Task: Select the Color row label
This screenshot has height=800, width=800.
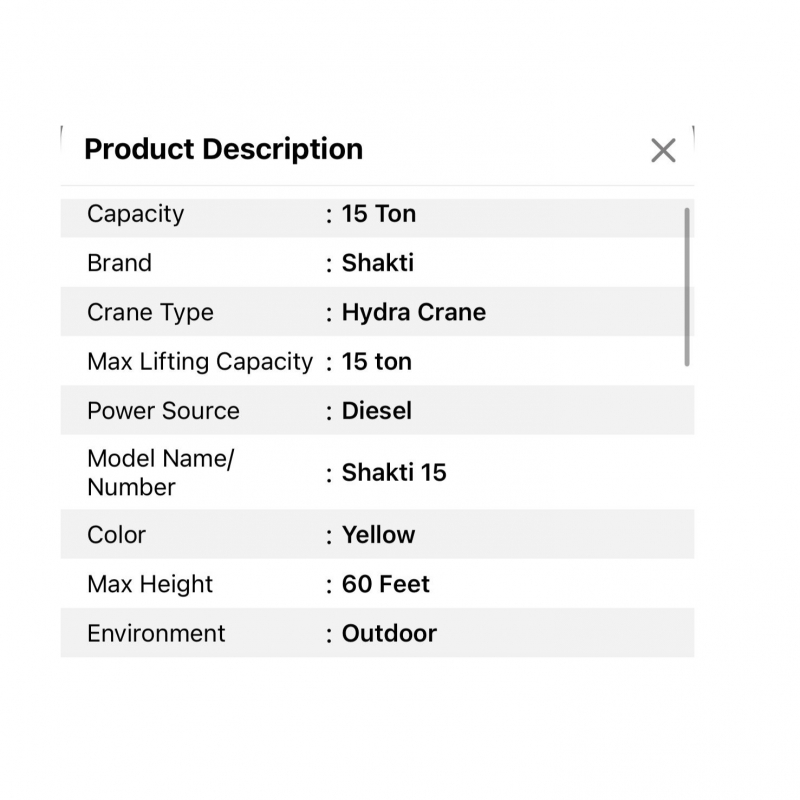Action: [116, 535]
